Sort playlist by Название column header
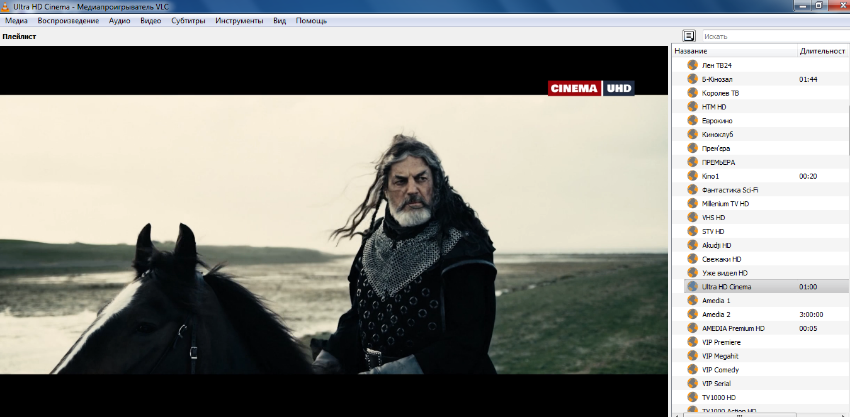 point(734,51)
